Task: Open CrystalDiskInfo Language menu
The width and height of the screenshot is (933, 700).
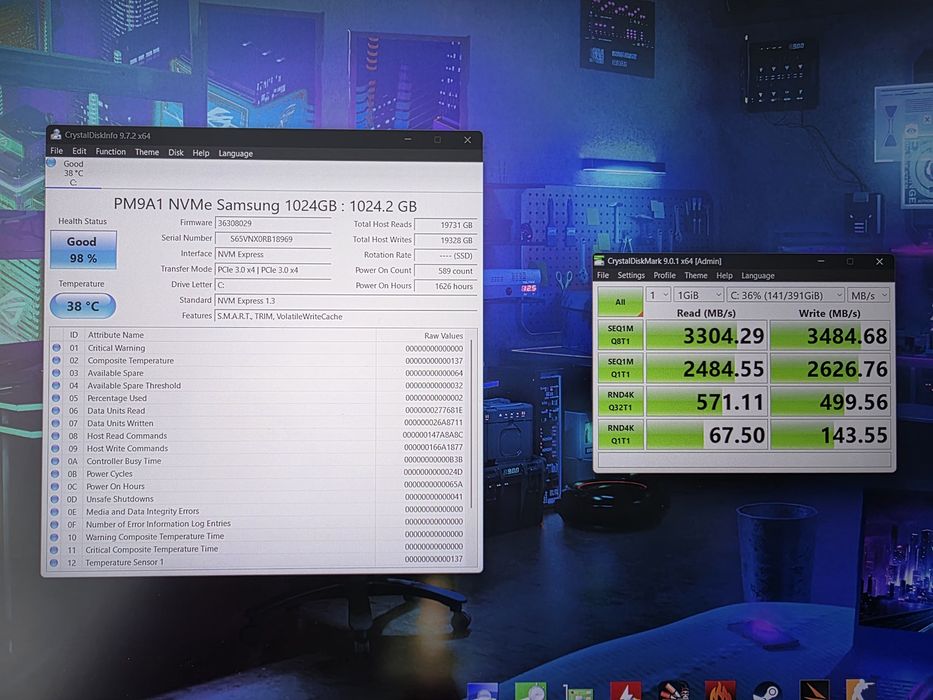Action: pos(236,153)
